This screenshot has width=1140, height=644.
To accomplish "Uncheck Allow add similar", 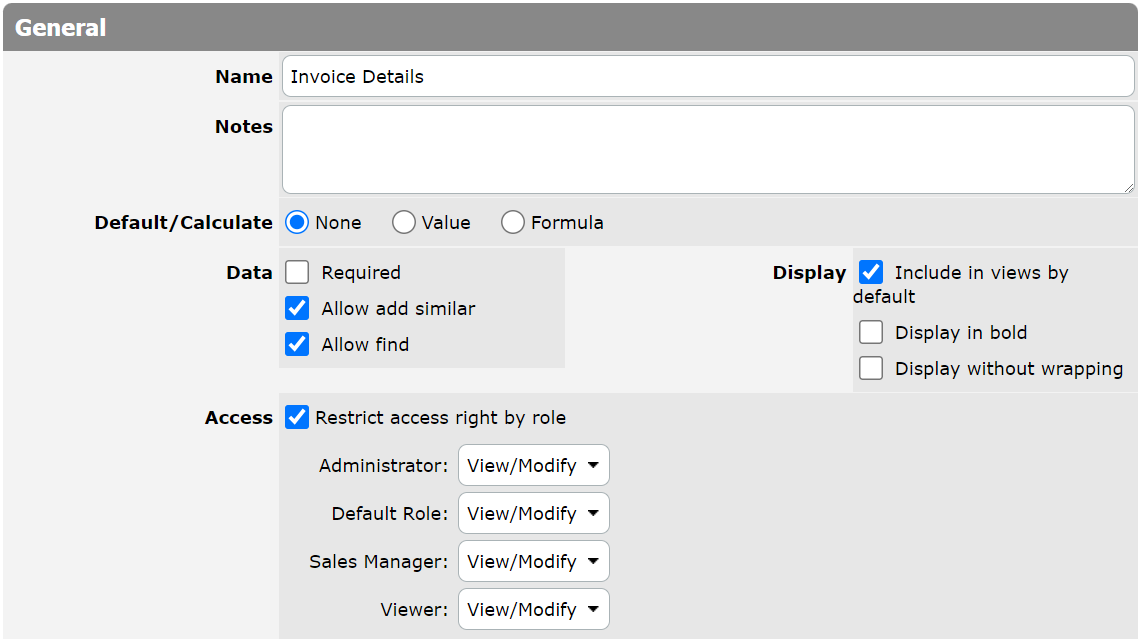I will (297, 308).
